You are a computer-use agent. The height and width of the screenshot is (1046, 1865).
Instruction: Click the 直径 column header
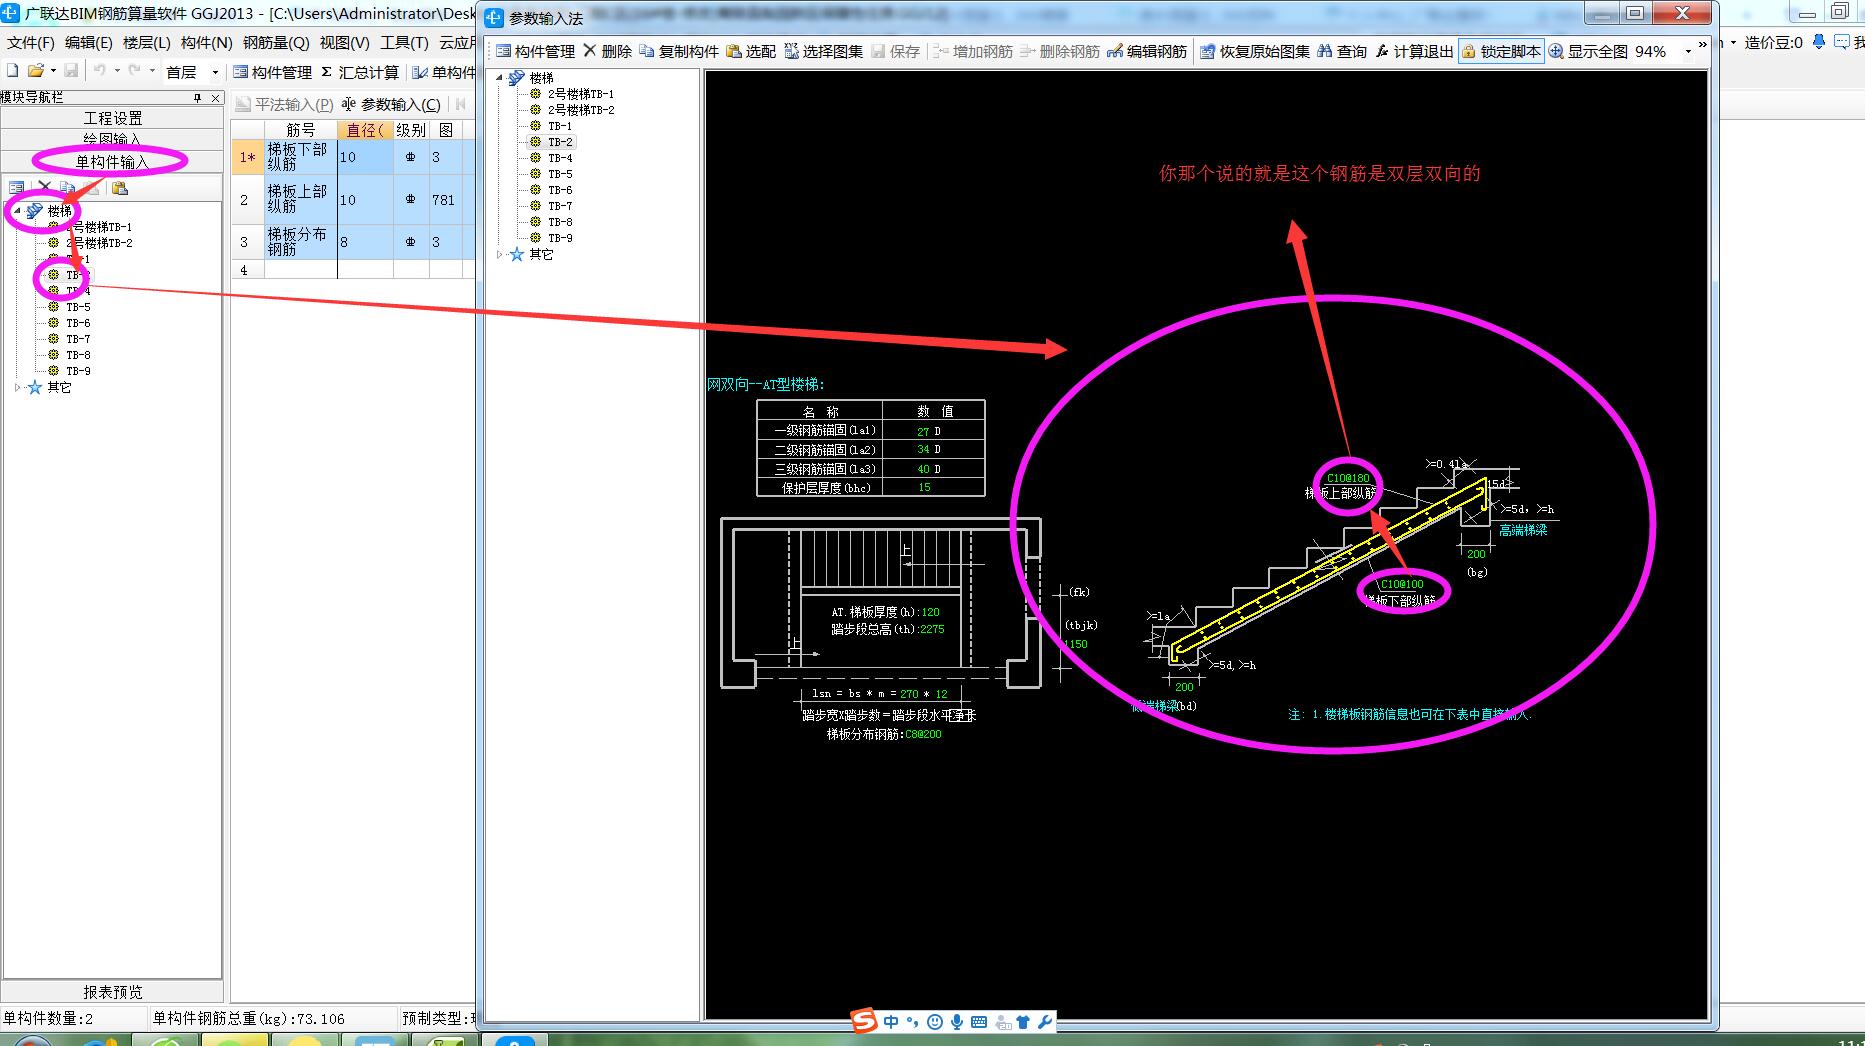click(365, 130)
